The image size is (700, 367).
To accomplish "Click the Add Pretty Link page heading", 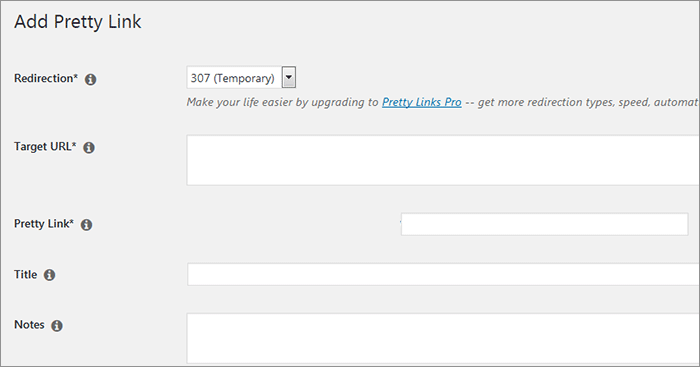I will click(x=78, y=21).
